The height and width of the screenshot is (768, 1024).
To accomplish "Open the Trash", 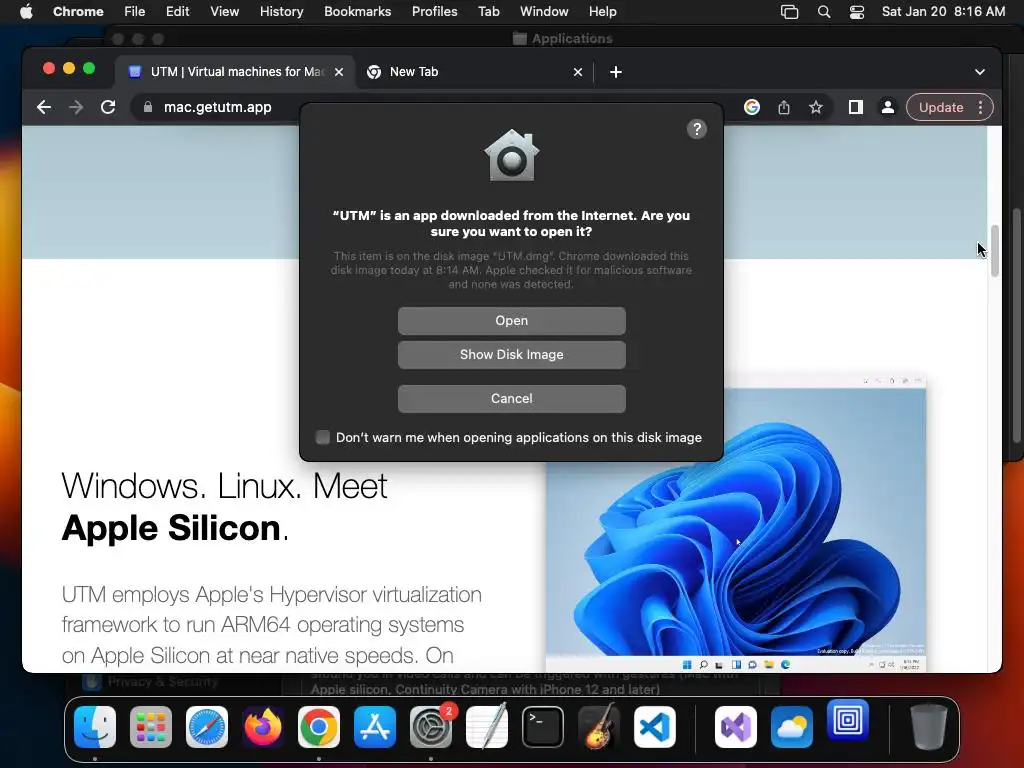I will pos(929,726).
